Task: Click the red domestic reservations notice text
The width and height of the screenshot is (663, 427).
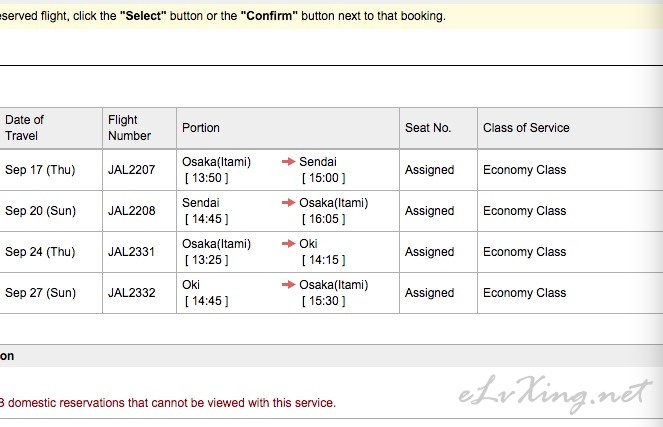Action: coord(170,403)
